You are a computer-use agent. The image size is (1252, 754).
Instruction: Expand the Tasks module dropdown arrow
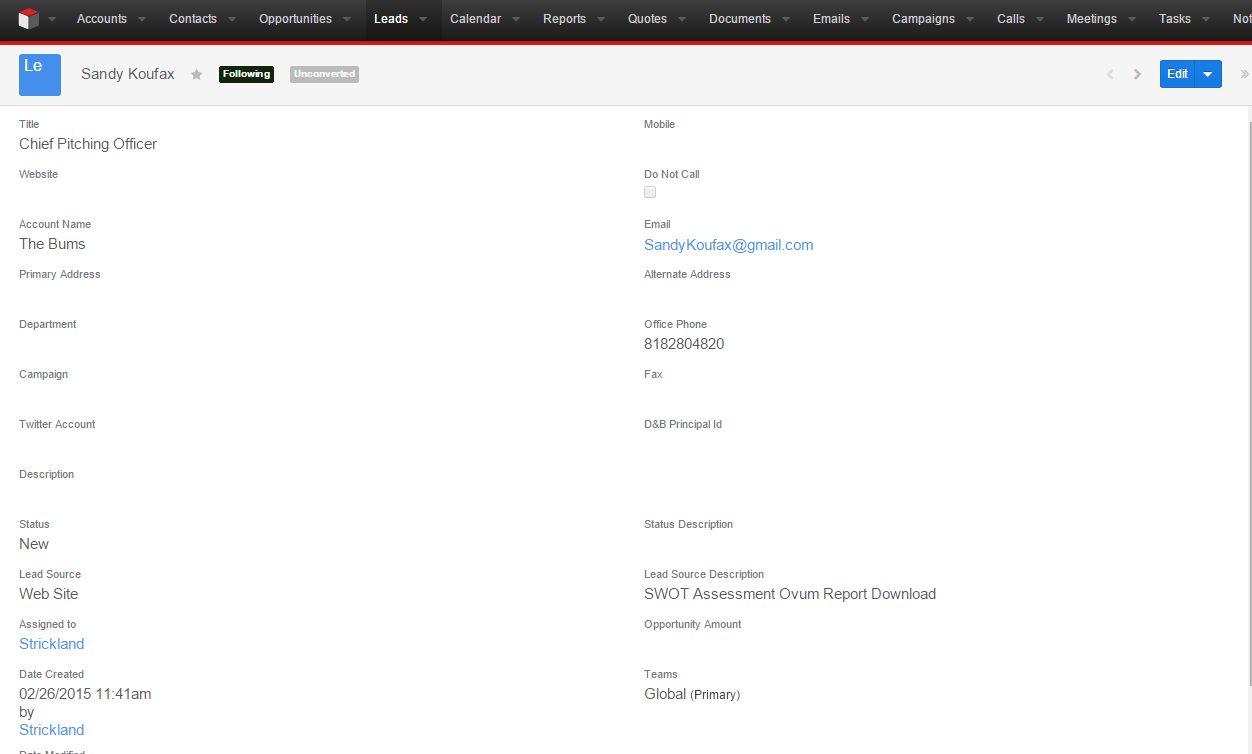(x=1206, y=19)
